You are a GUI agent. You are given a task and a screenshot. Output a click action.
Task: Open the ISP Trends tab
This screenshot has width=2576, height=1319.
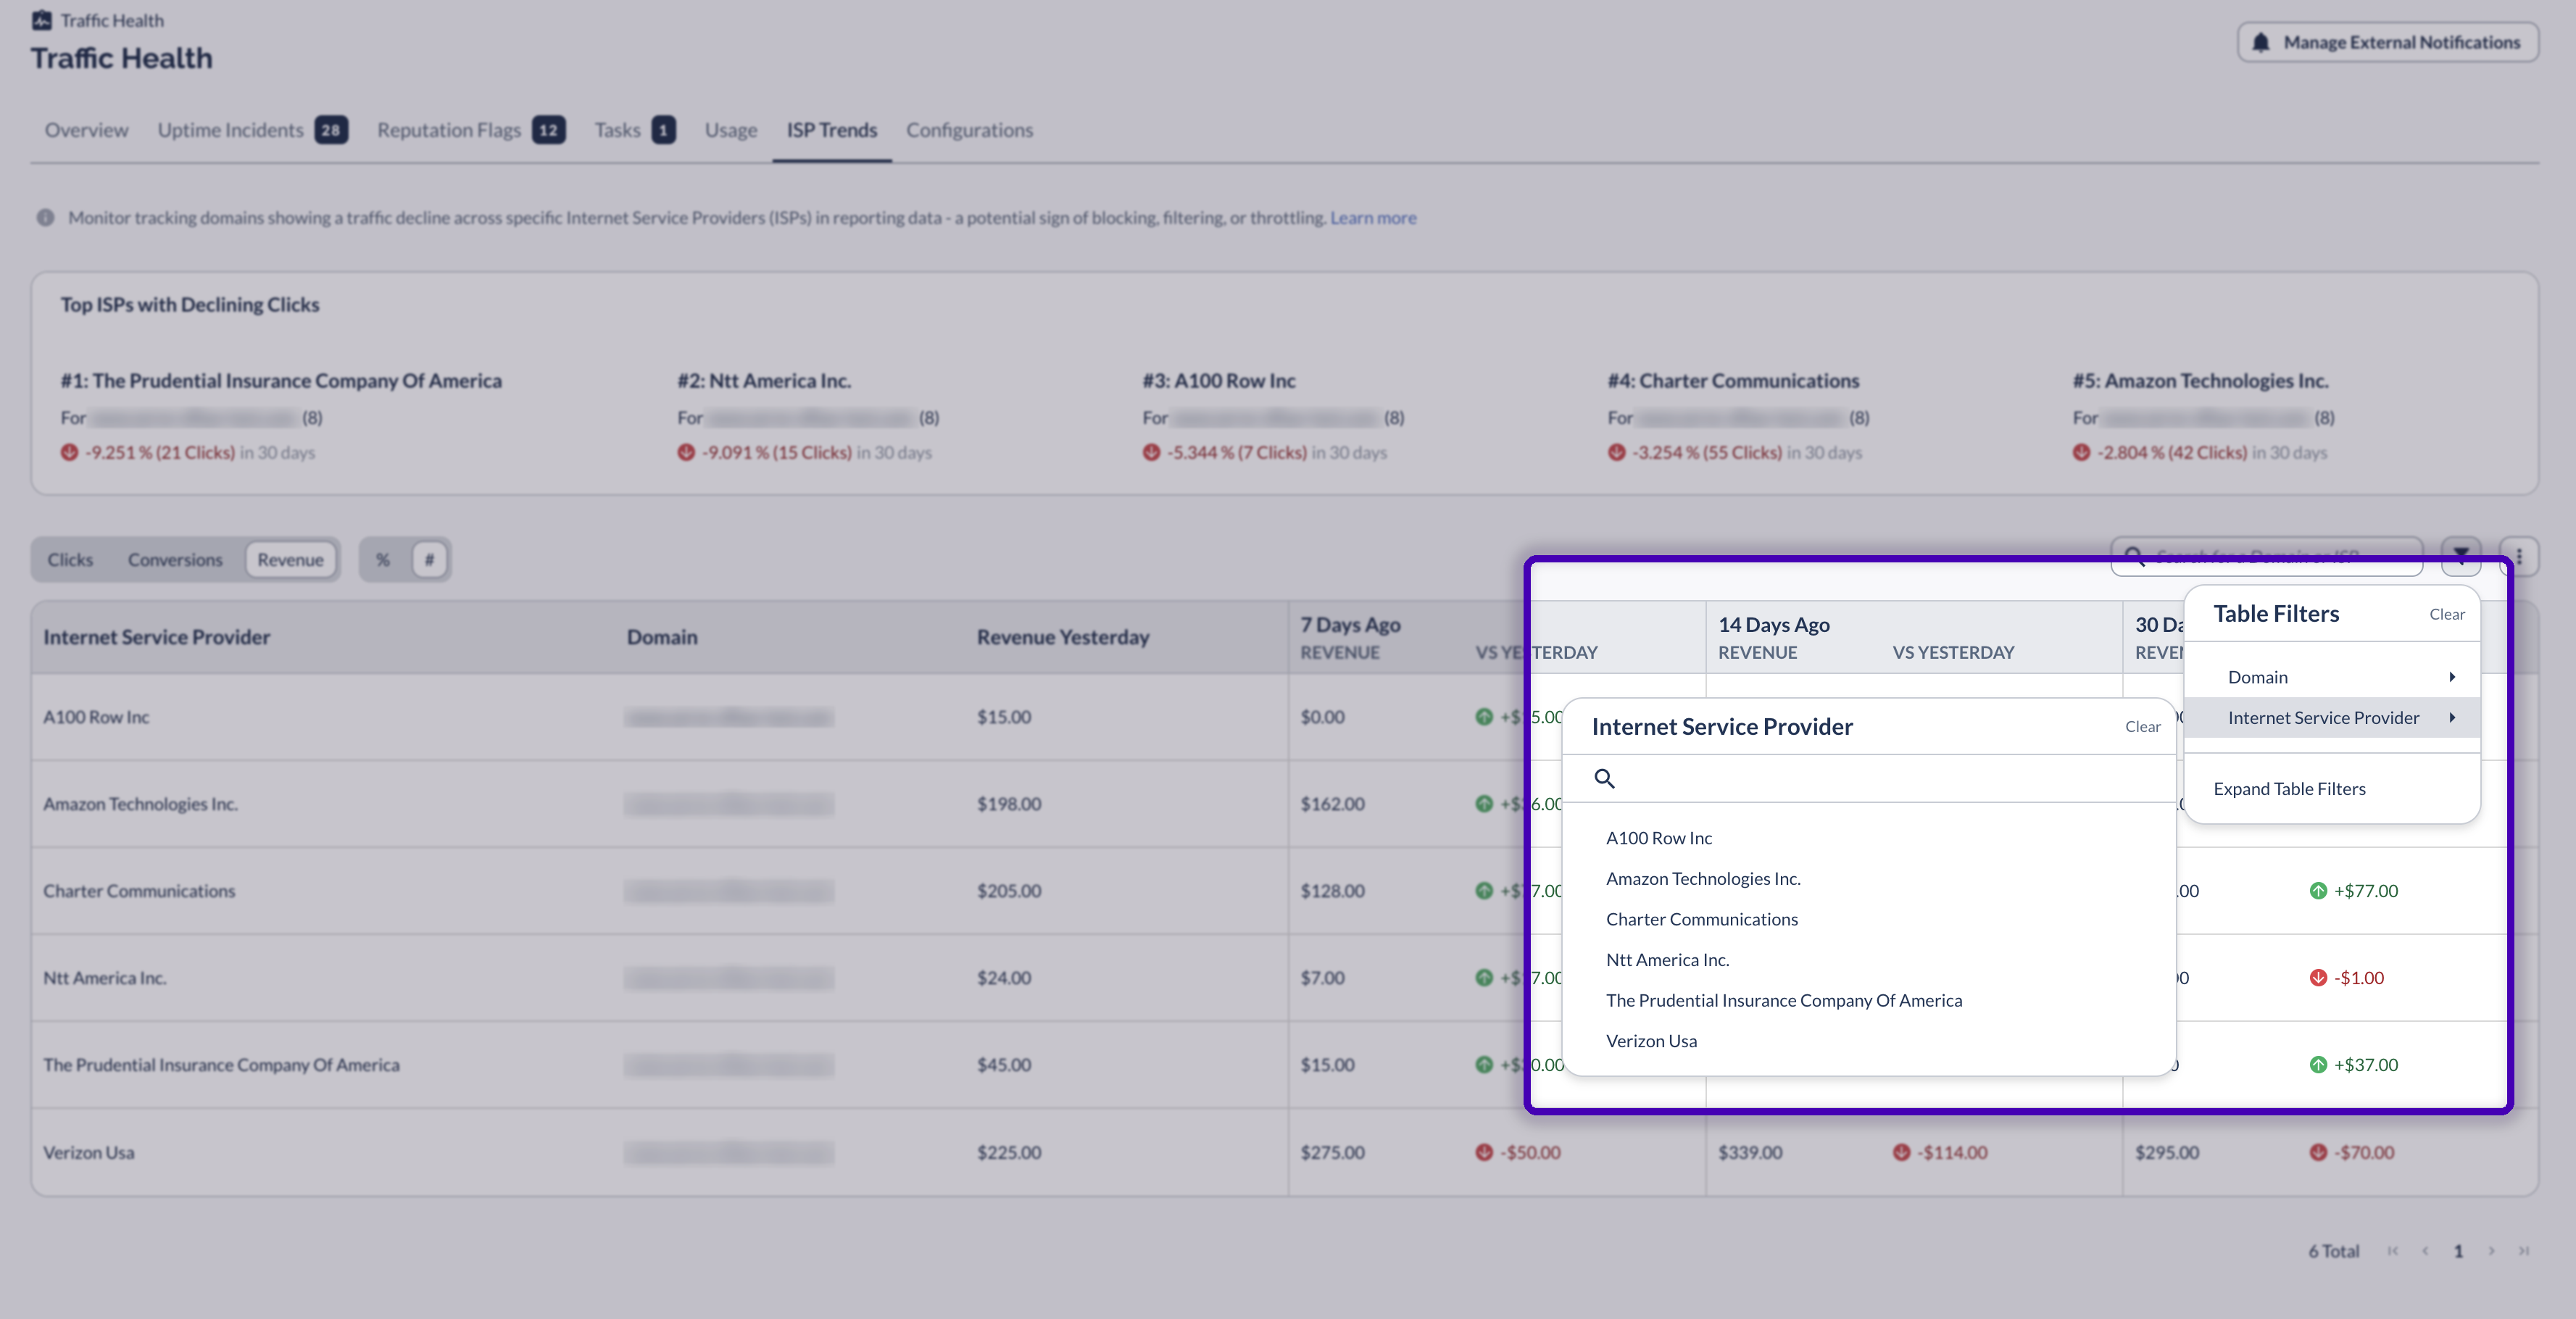pos(831,130)
